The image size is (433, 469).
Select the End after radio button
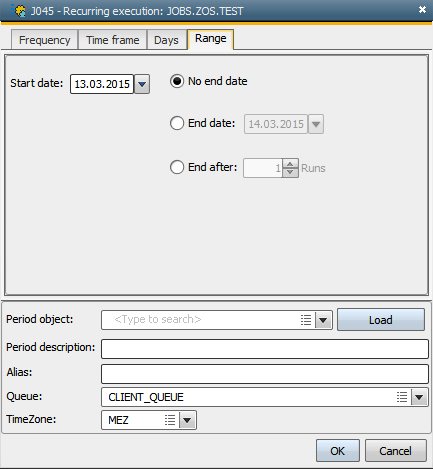177,167
